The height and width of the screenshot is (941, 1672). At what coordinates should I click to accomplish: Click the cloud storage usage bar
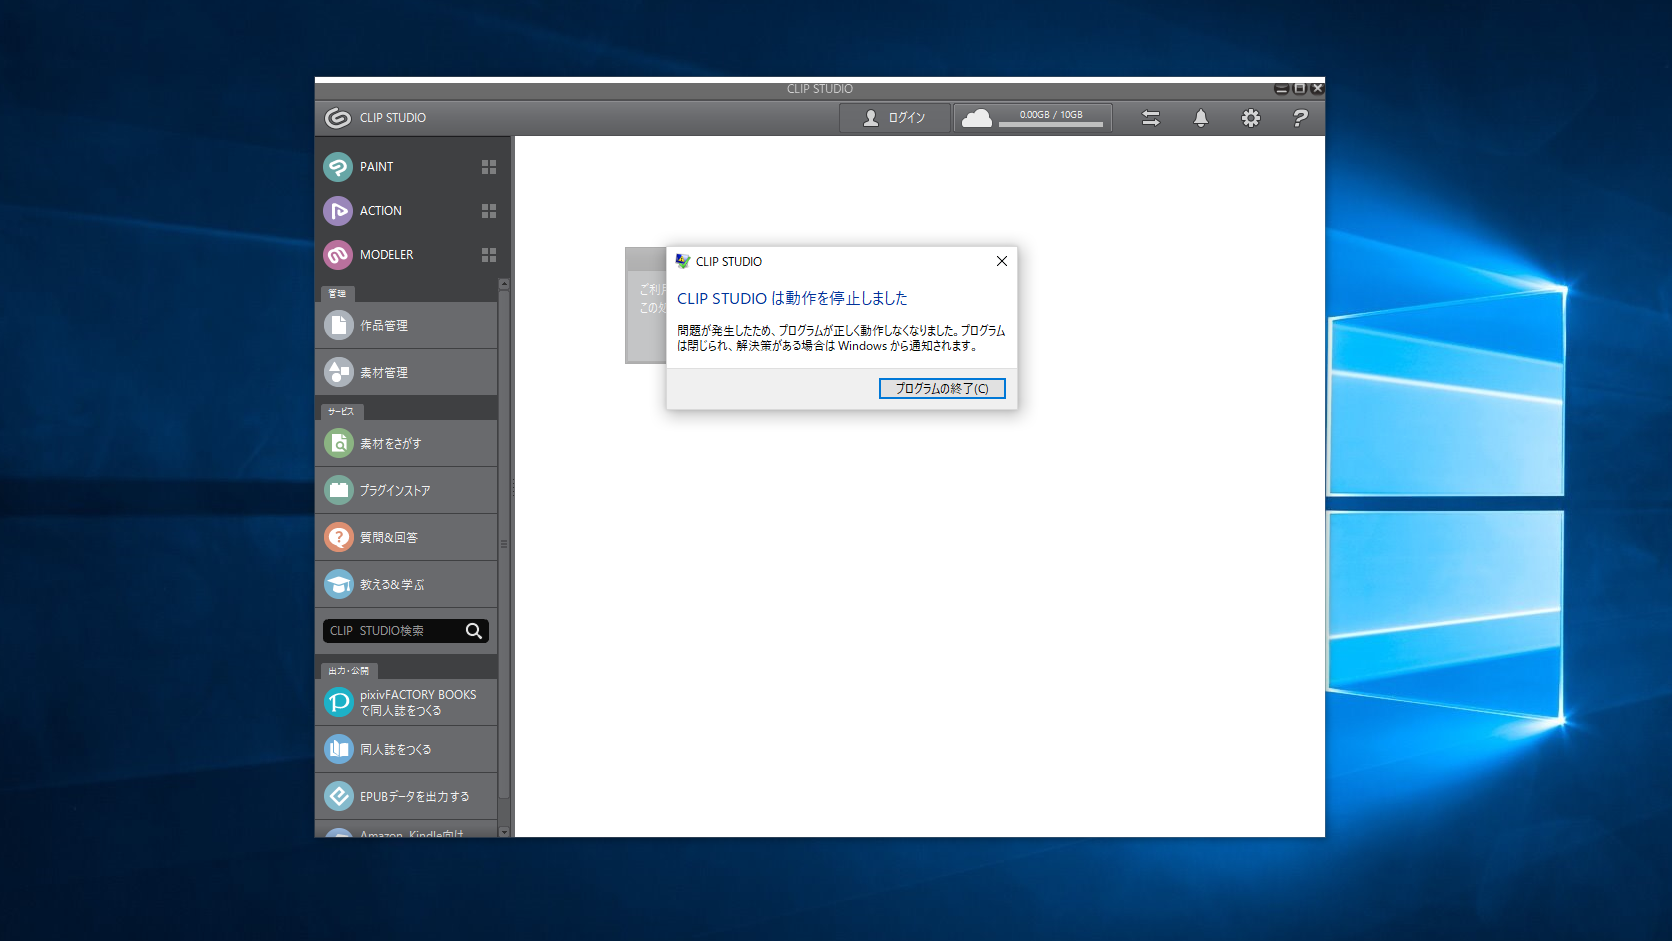point(1051,124)
